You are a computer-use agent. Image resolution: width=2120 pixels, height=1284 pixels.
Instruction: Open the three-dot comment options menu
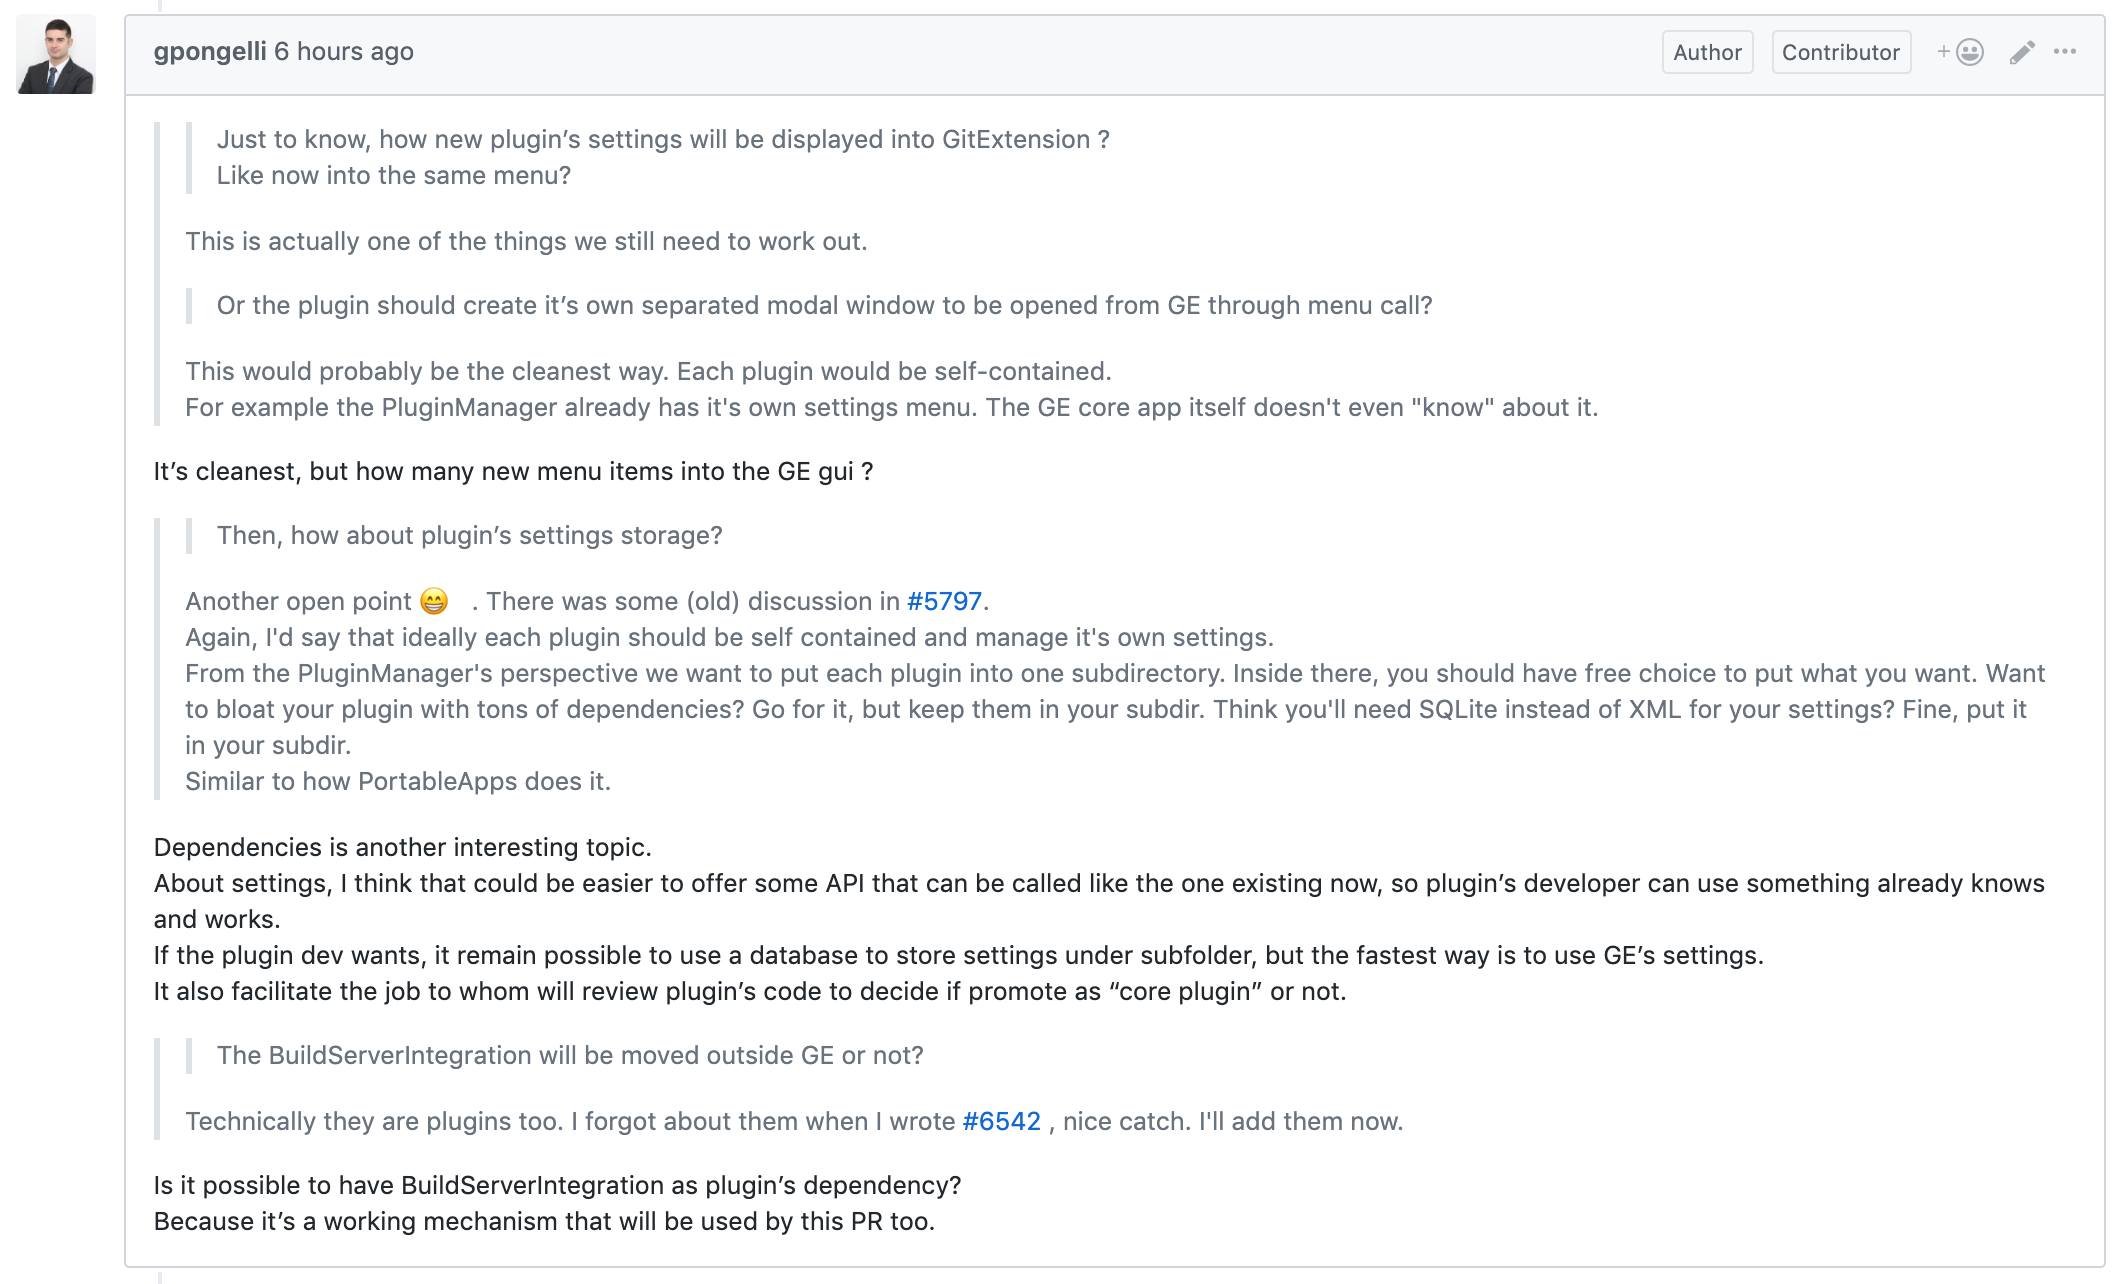pyautogui.click(x=2065, y=51)
